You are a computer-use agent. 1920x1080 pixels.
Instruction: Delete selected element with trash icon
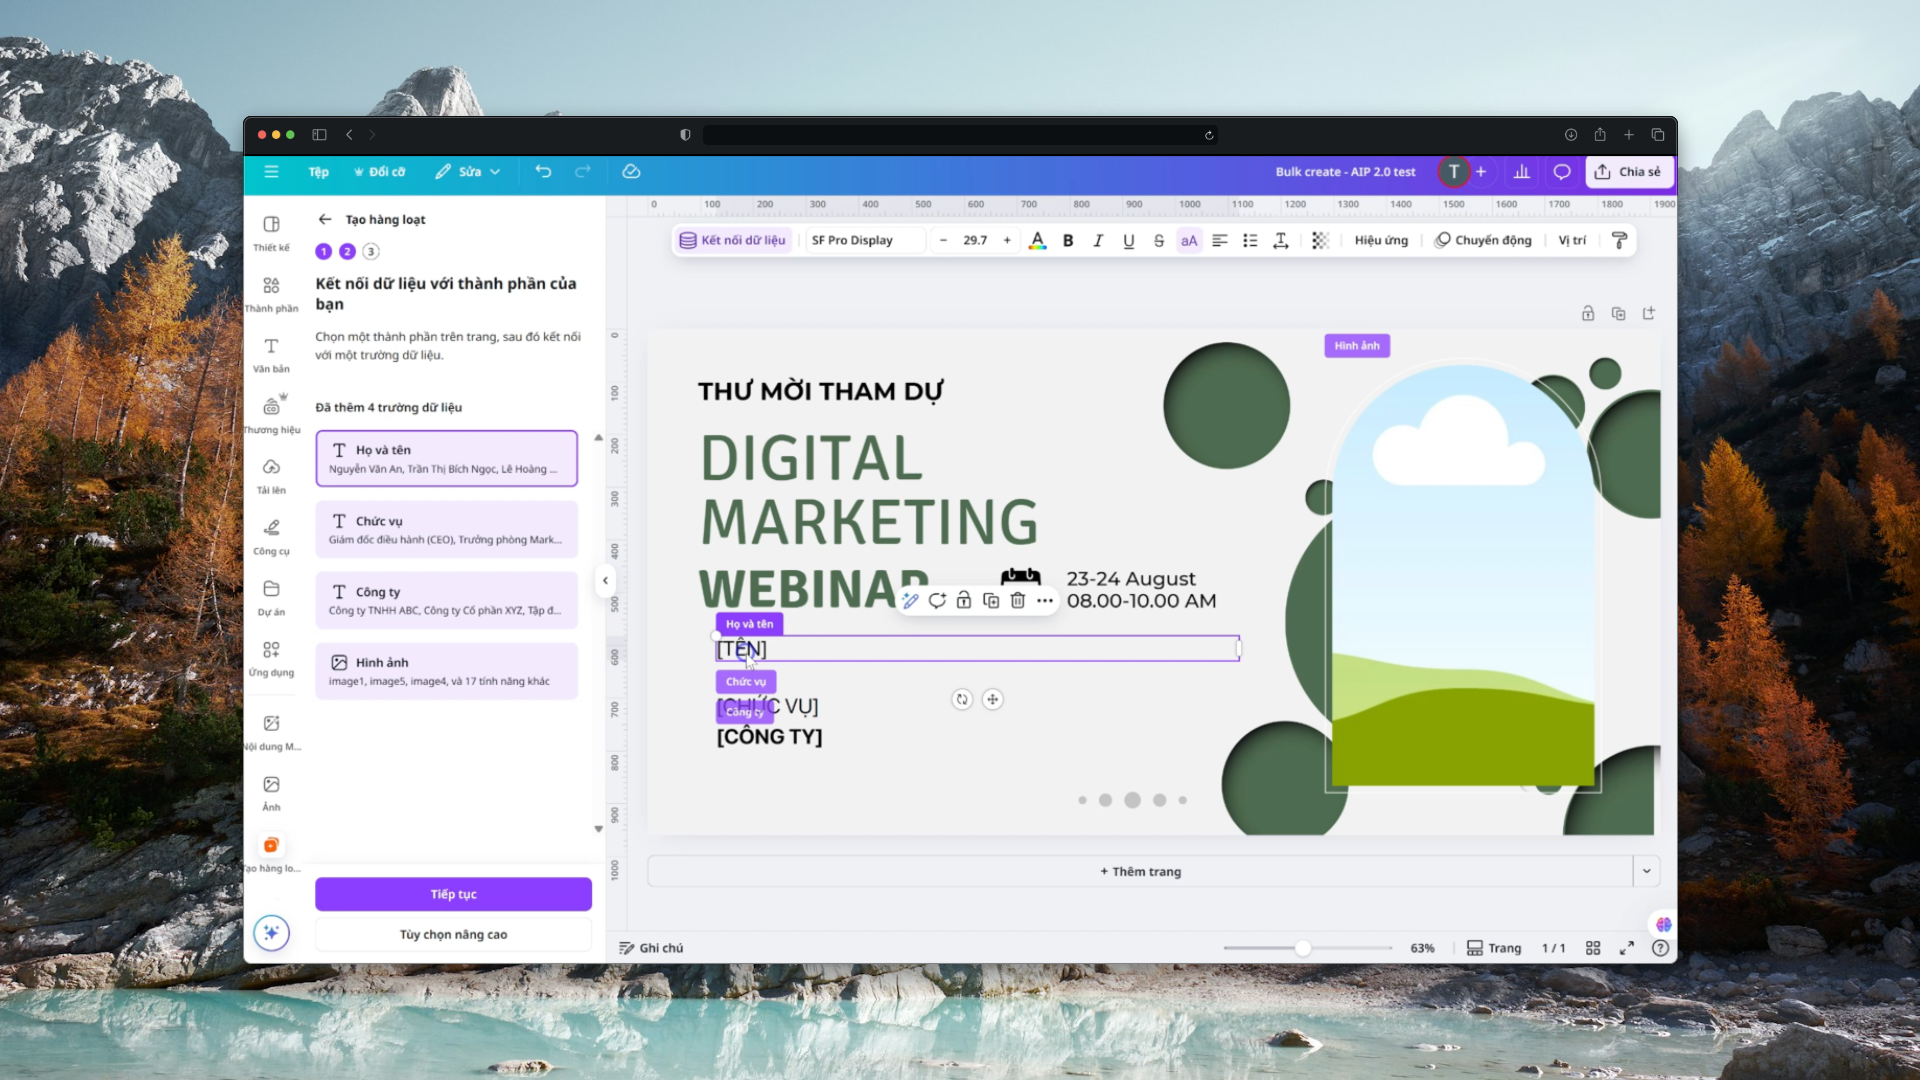1017,600
